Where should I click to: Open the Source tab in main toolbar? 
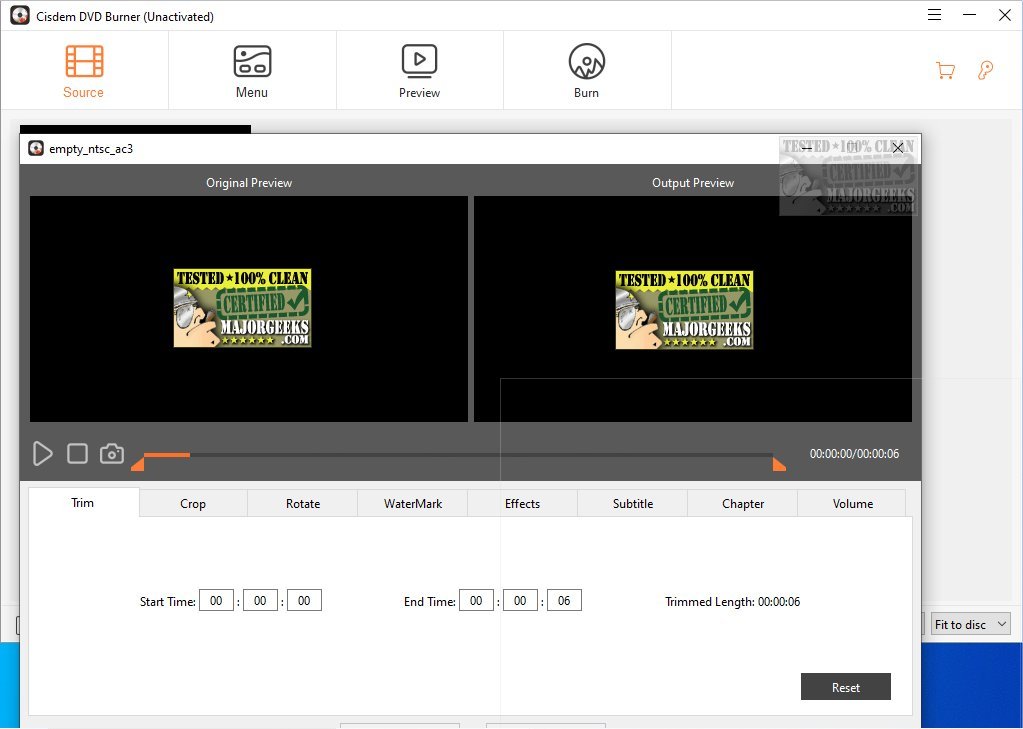click(84, 71)
